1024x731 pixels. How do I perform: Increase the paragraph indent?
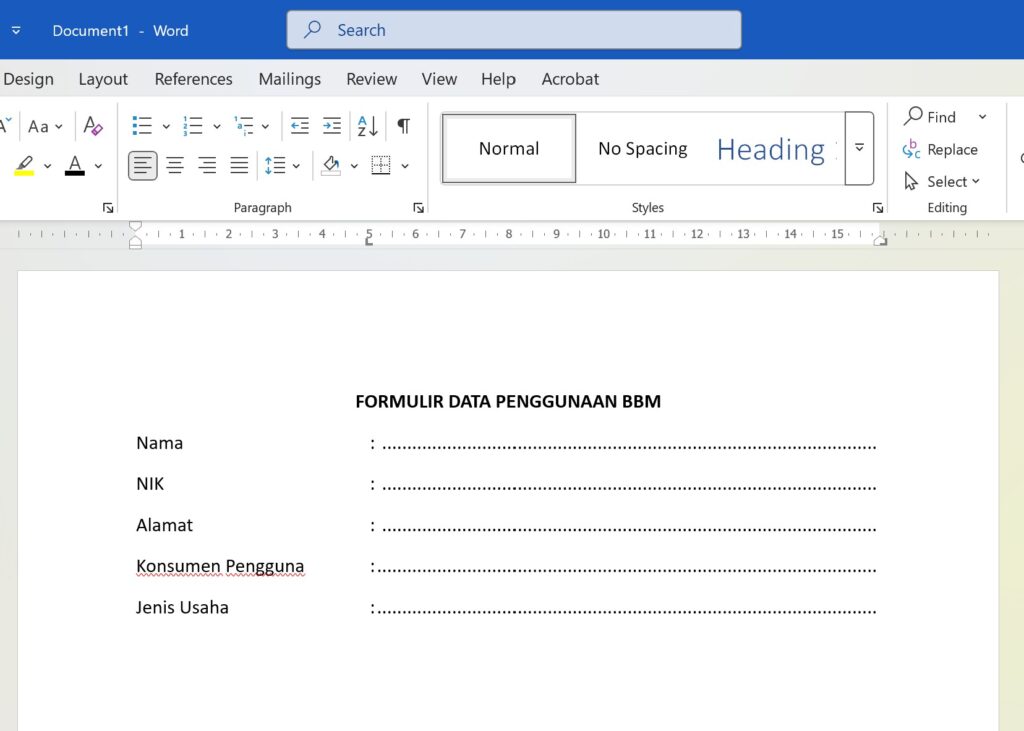[332, 125]
